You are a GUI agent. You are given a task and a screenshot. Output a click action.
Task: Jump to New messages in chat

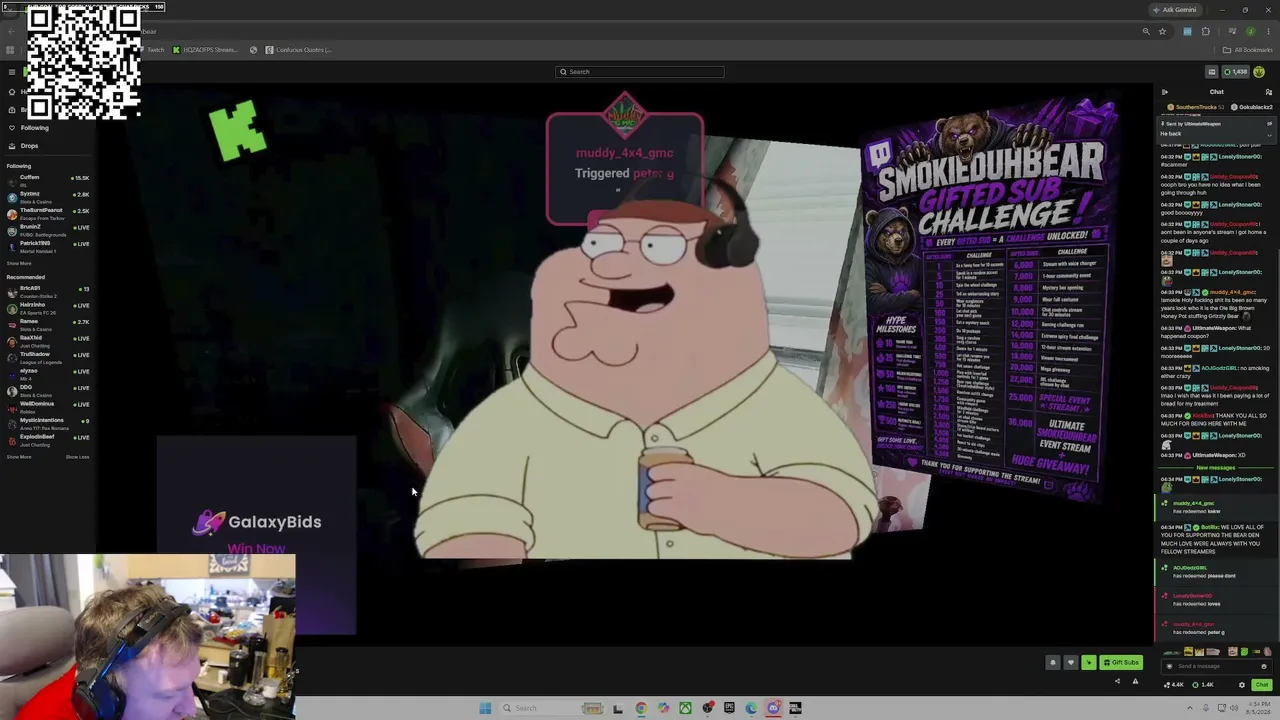pos(1215,468)
